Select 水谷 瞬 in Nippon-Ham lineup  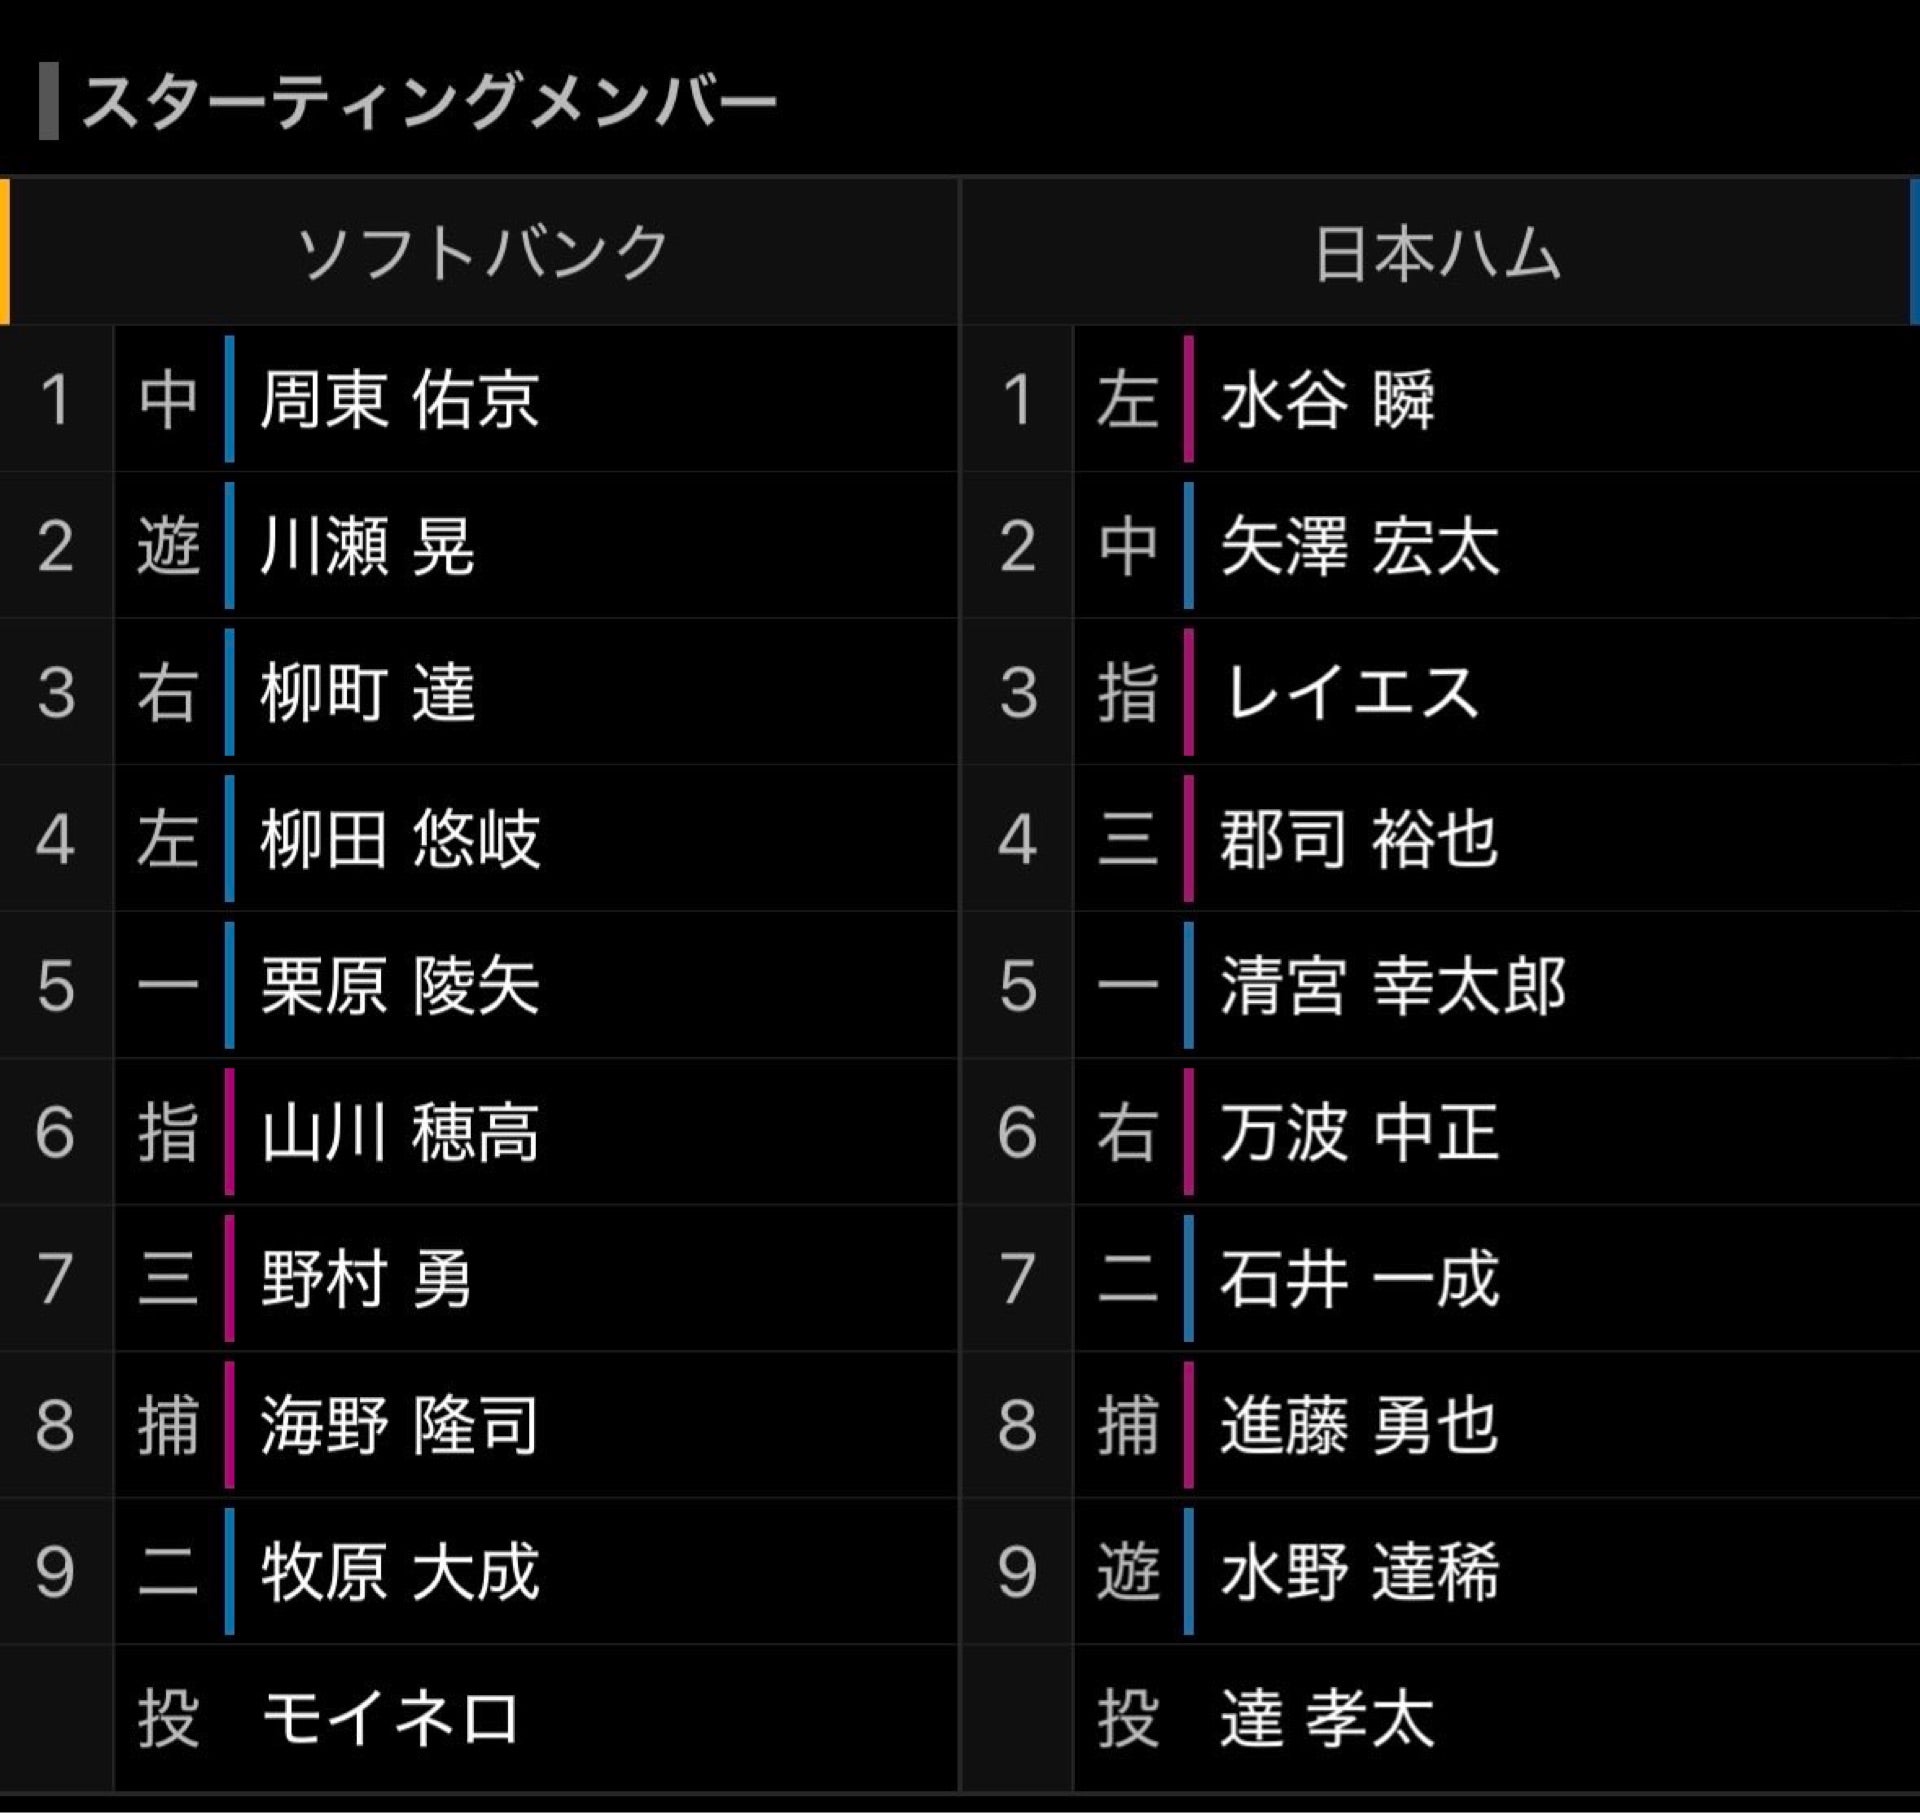tap(1327, 400)
